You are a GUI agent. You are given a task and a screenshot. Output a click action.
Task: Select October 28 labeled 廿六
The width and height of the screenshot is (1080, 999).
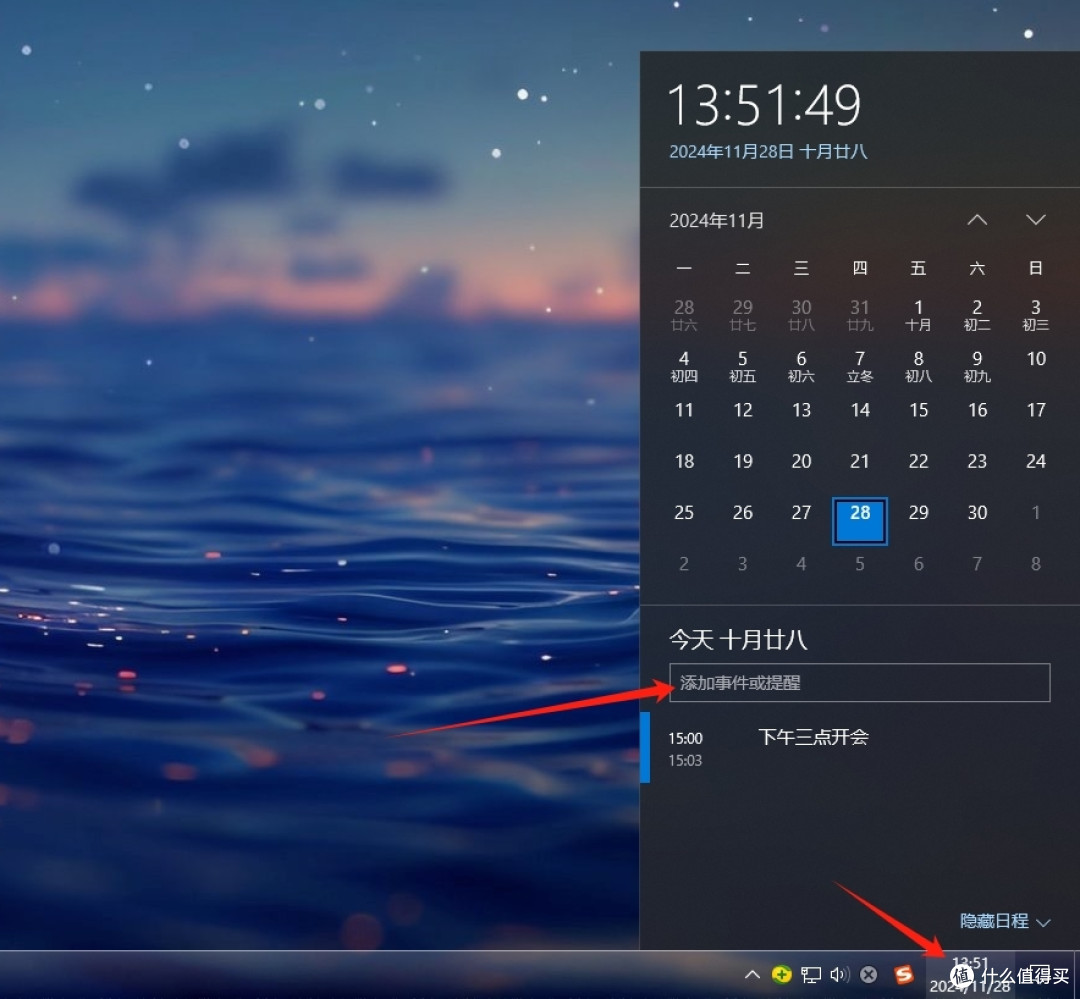[x=684, y=315]
